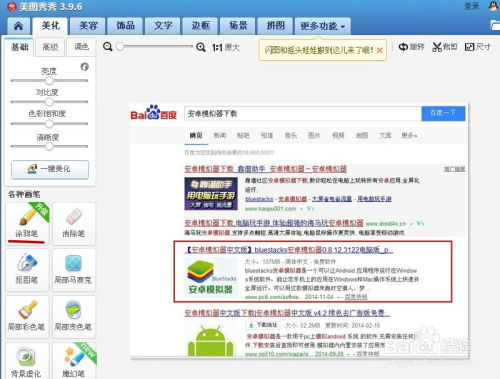Select the 调色 sub-tab
The height and width of the screenshot is (379, 500).
pos(81,47)
